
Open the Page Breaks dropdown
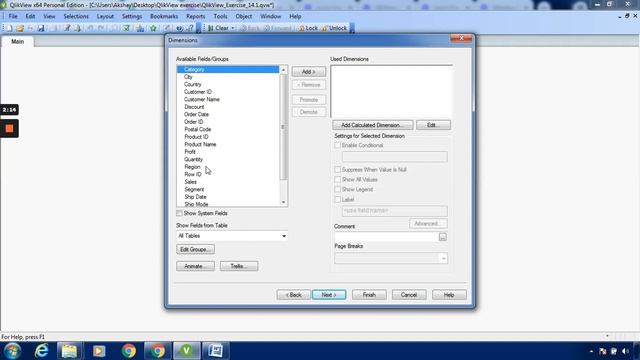click(x=391, y=258)
